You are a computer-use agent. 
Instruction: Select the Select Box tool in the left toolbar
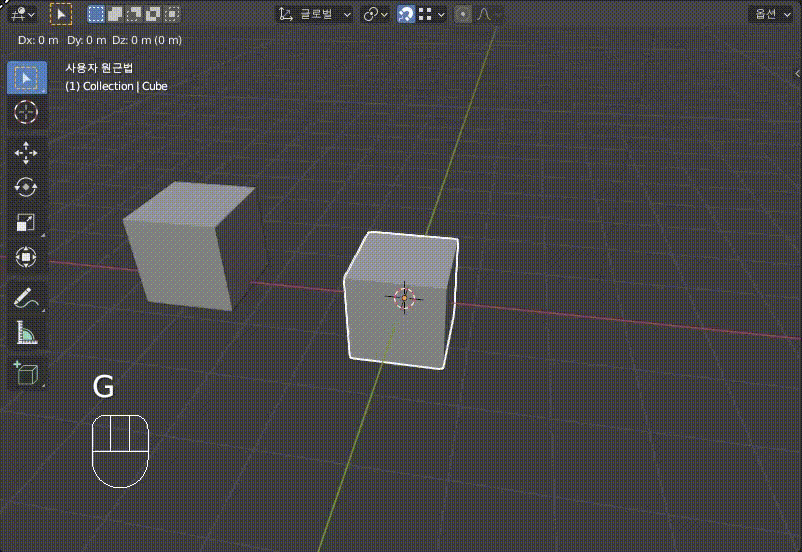(27, 78)
